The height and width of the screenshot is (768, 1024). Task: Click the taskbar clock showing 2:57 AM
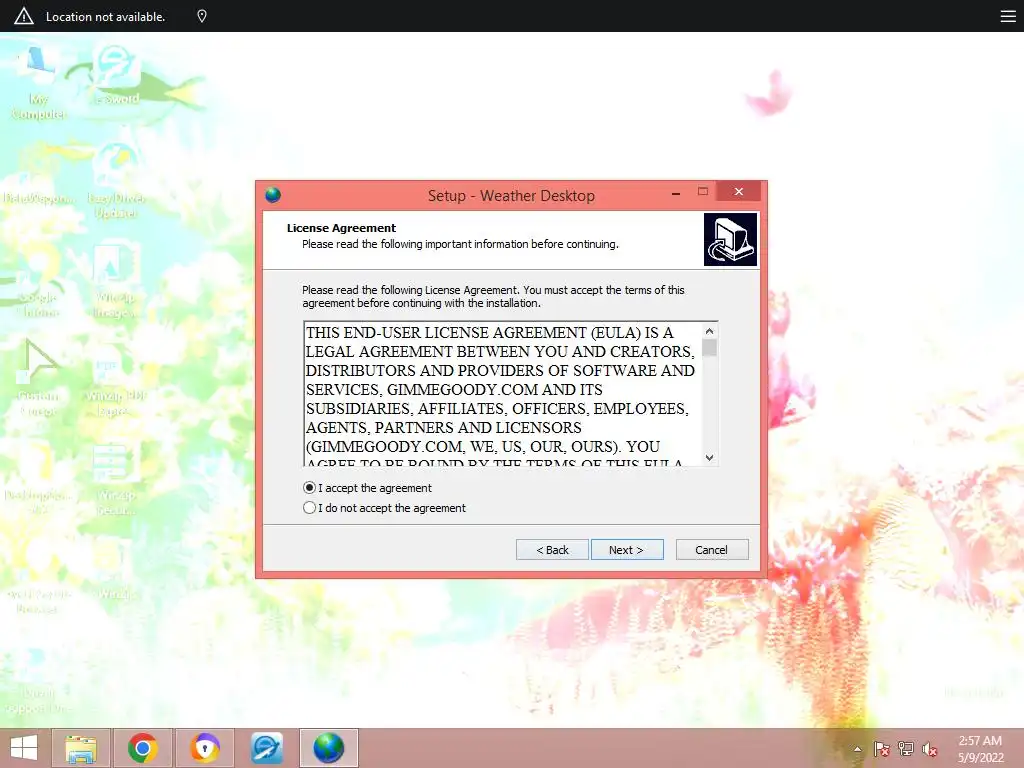[980, 749]
